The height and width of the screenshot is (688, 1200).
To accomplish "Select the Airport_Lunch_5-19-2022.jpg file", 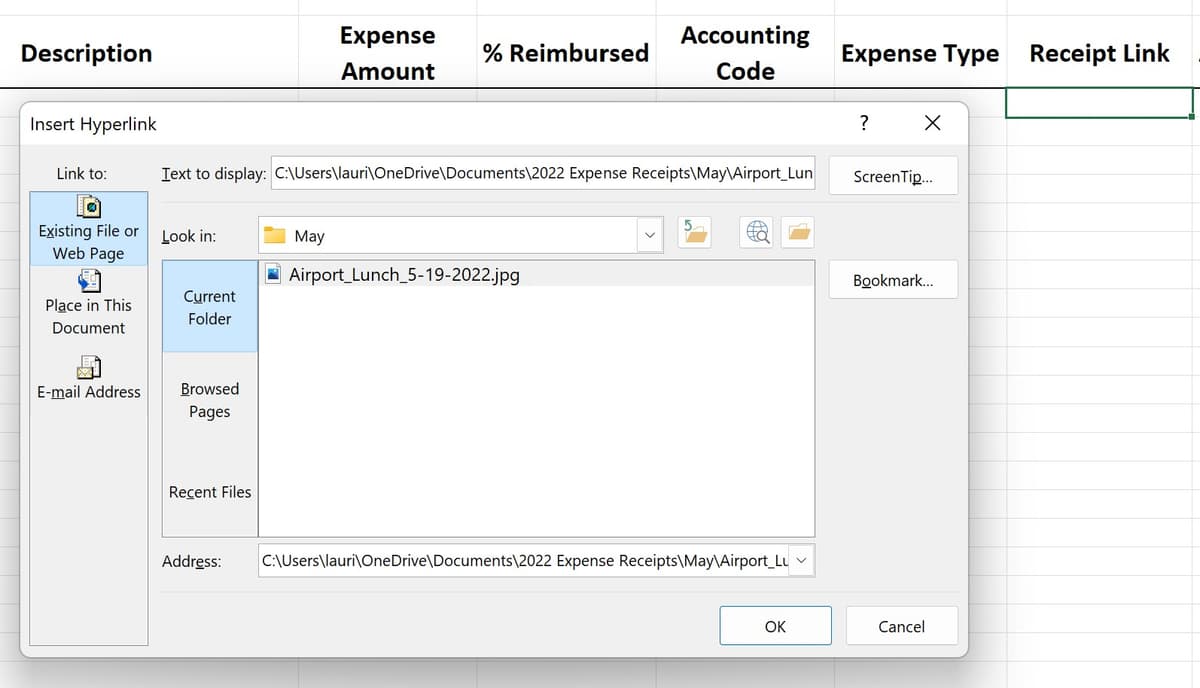I will 538,274.
